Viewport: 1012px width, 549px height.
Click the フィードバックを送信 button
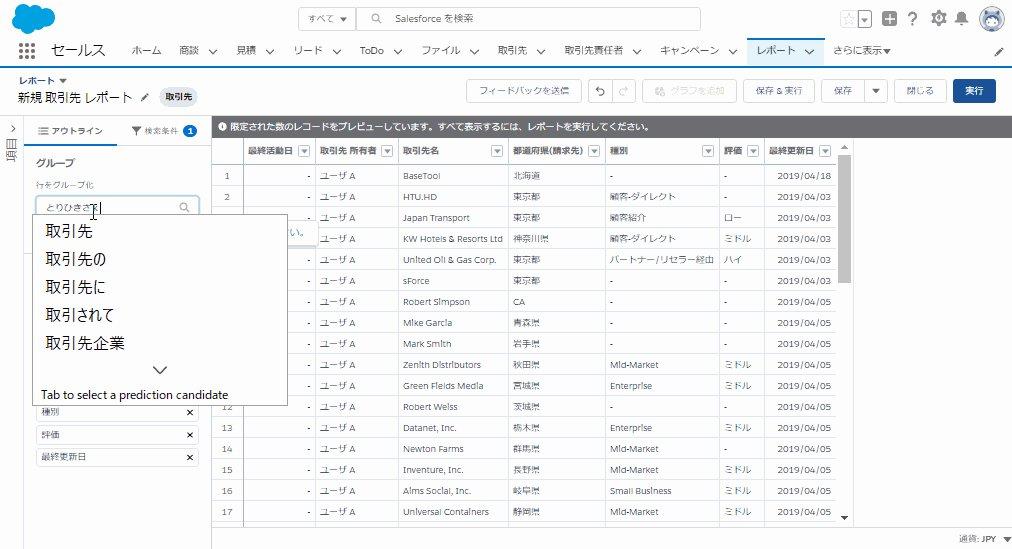(x=523, y=91)
